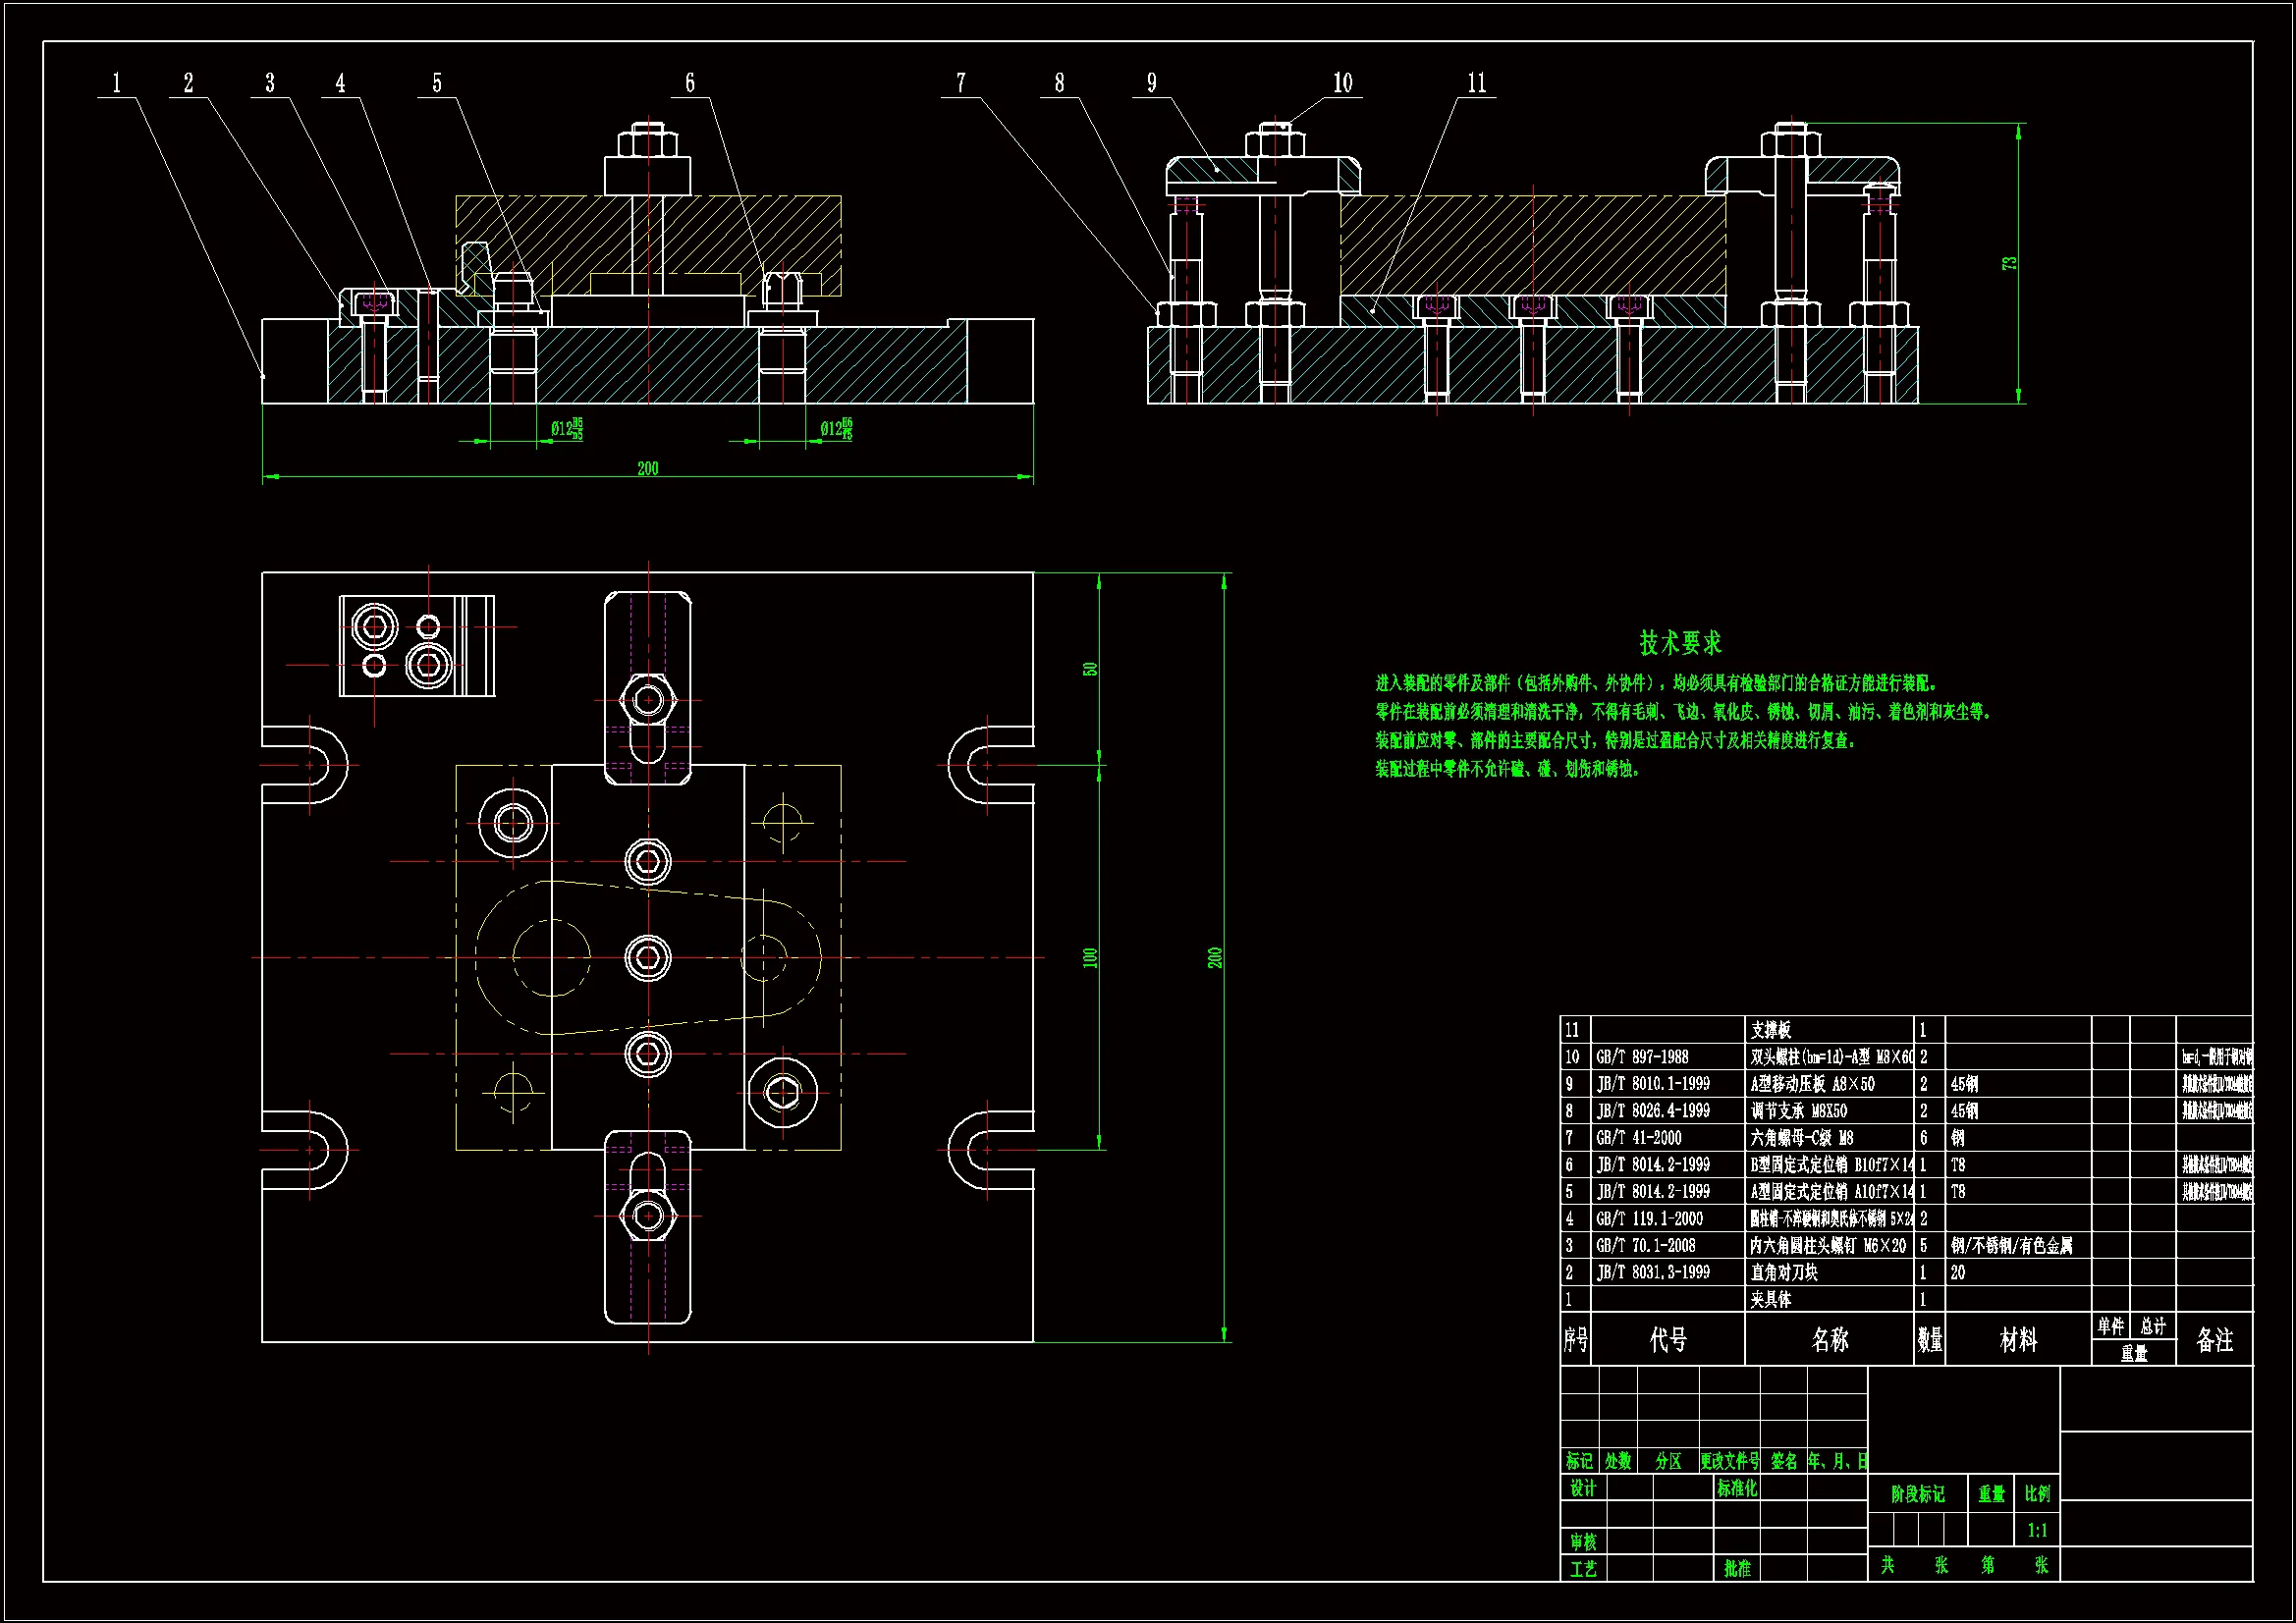The width and height of the screenshot is (2296, 1623).
Task: Click callout number 11 in the side view
Action: point(1477,83)
